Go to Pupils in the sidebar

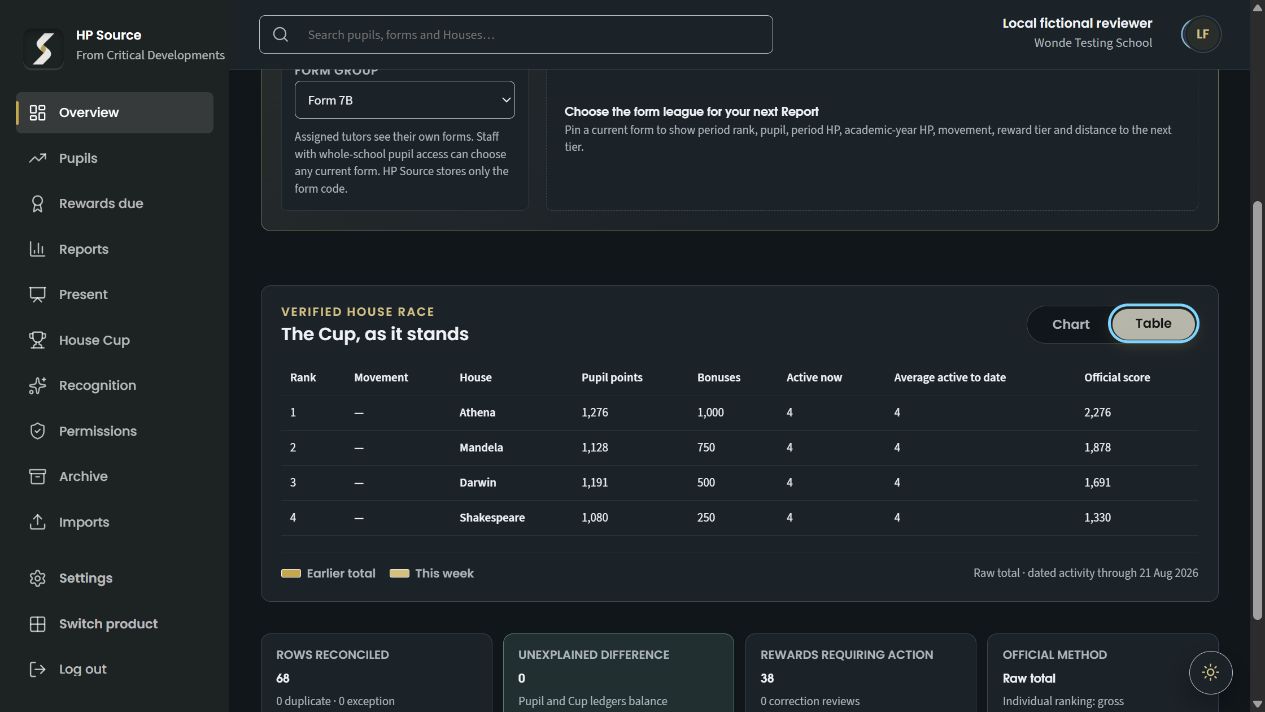tap(78, 158)
